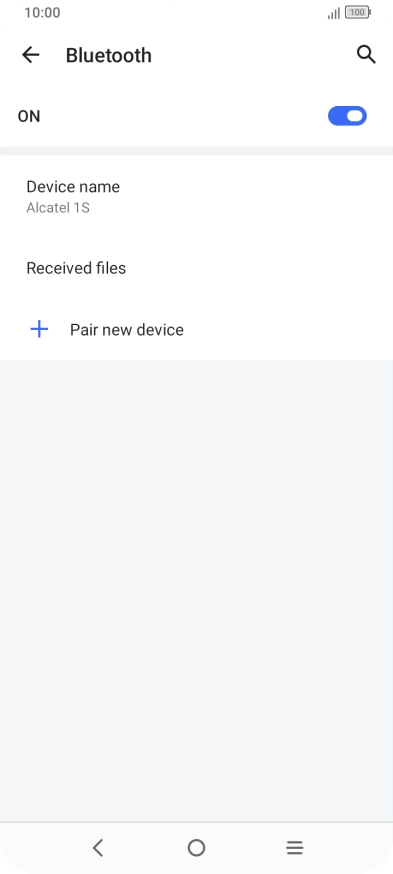The image size is (393, 874).
Task: Tap the Alcatel 1S device name subtitle
Action: pyautogui.click(x=58, y=208)
